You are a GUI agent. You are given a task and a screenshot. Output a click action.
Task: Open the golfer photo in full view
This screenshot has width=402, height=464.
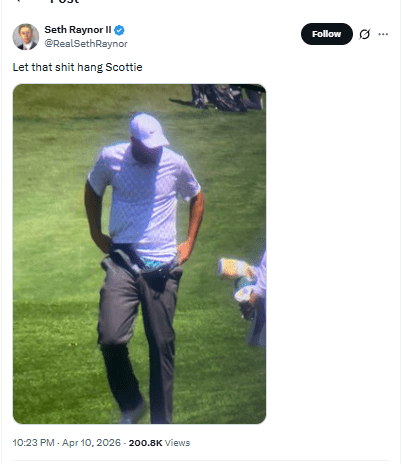pyautogui.click(x=139, y=254)
